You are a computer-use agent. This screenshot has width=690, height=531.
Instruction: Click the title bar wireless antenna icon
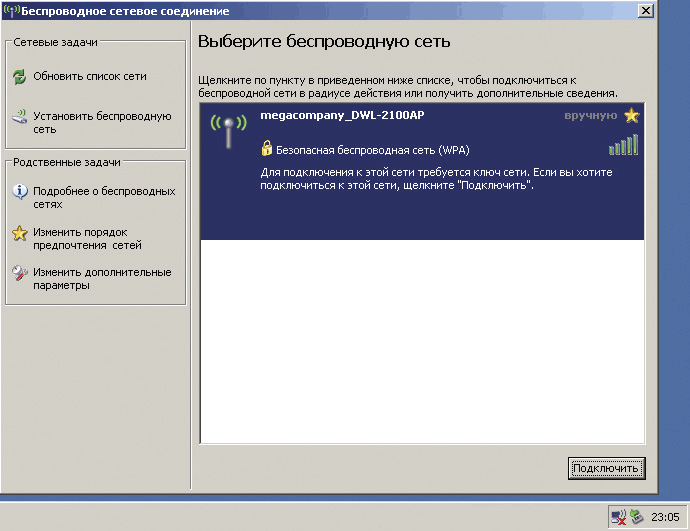[x=11, y=10]
